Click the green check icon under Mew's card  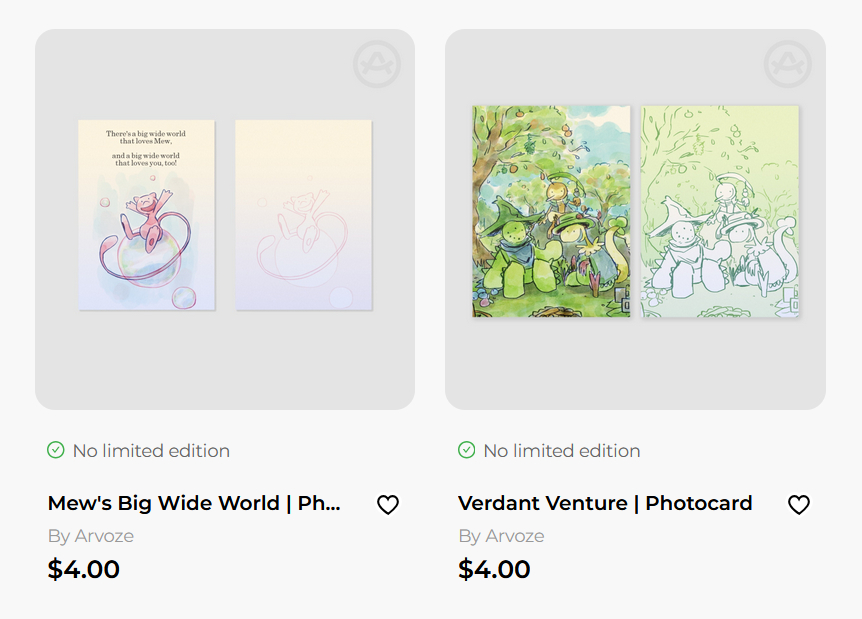click(56, 450)
